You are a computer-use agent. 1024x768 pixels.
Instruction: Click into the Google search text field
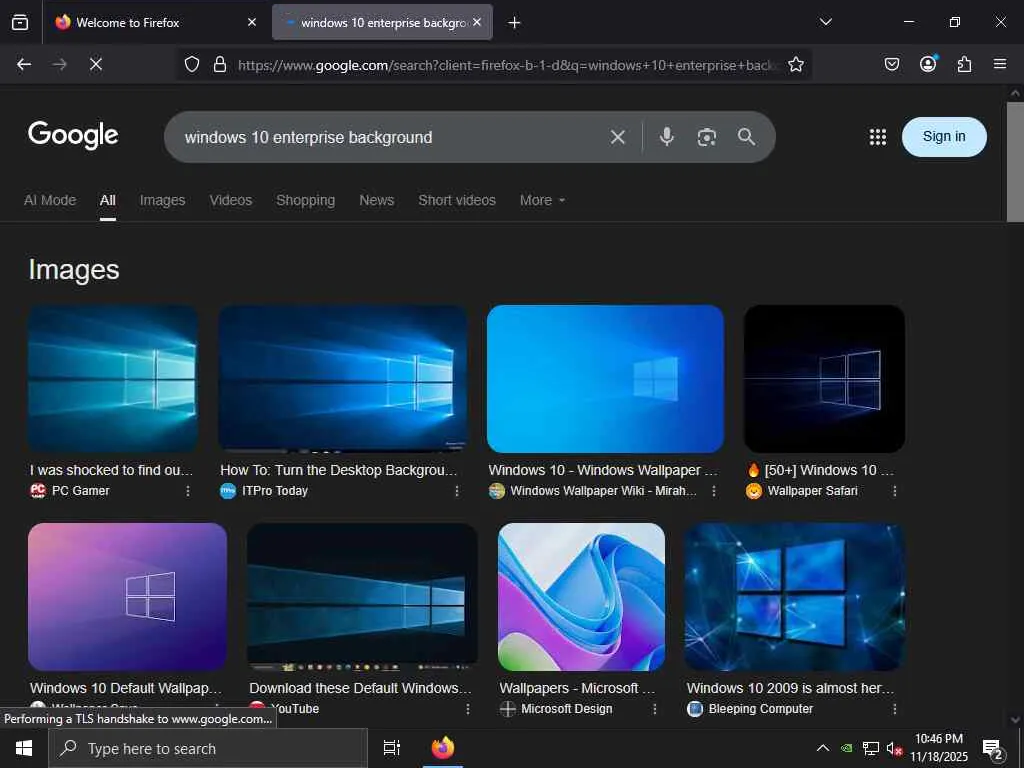[x=392, y=137]
